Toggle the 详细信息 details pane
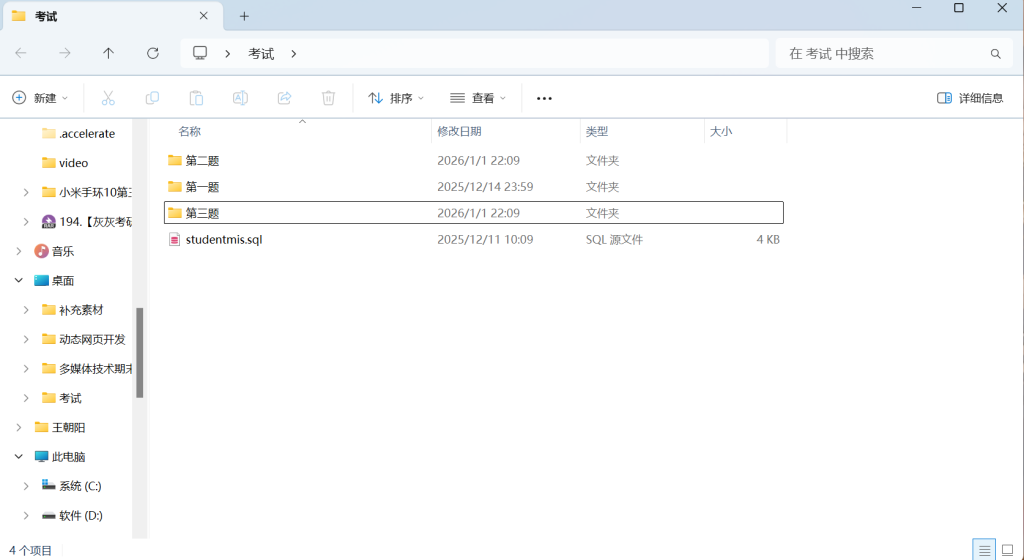The image size is (1024, 560). click(970, 98)
